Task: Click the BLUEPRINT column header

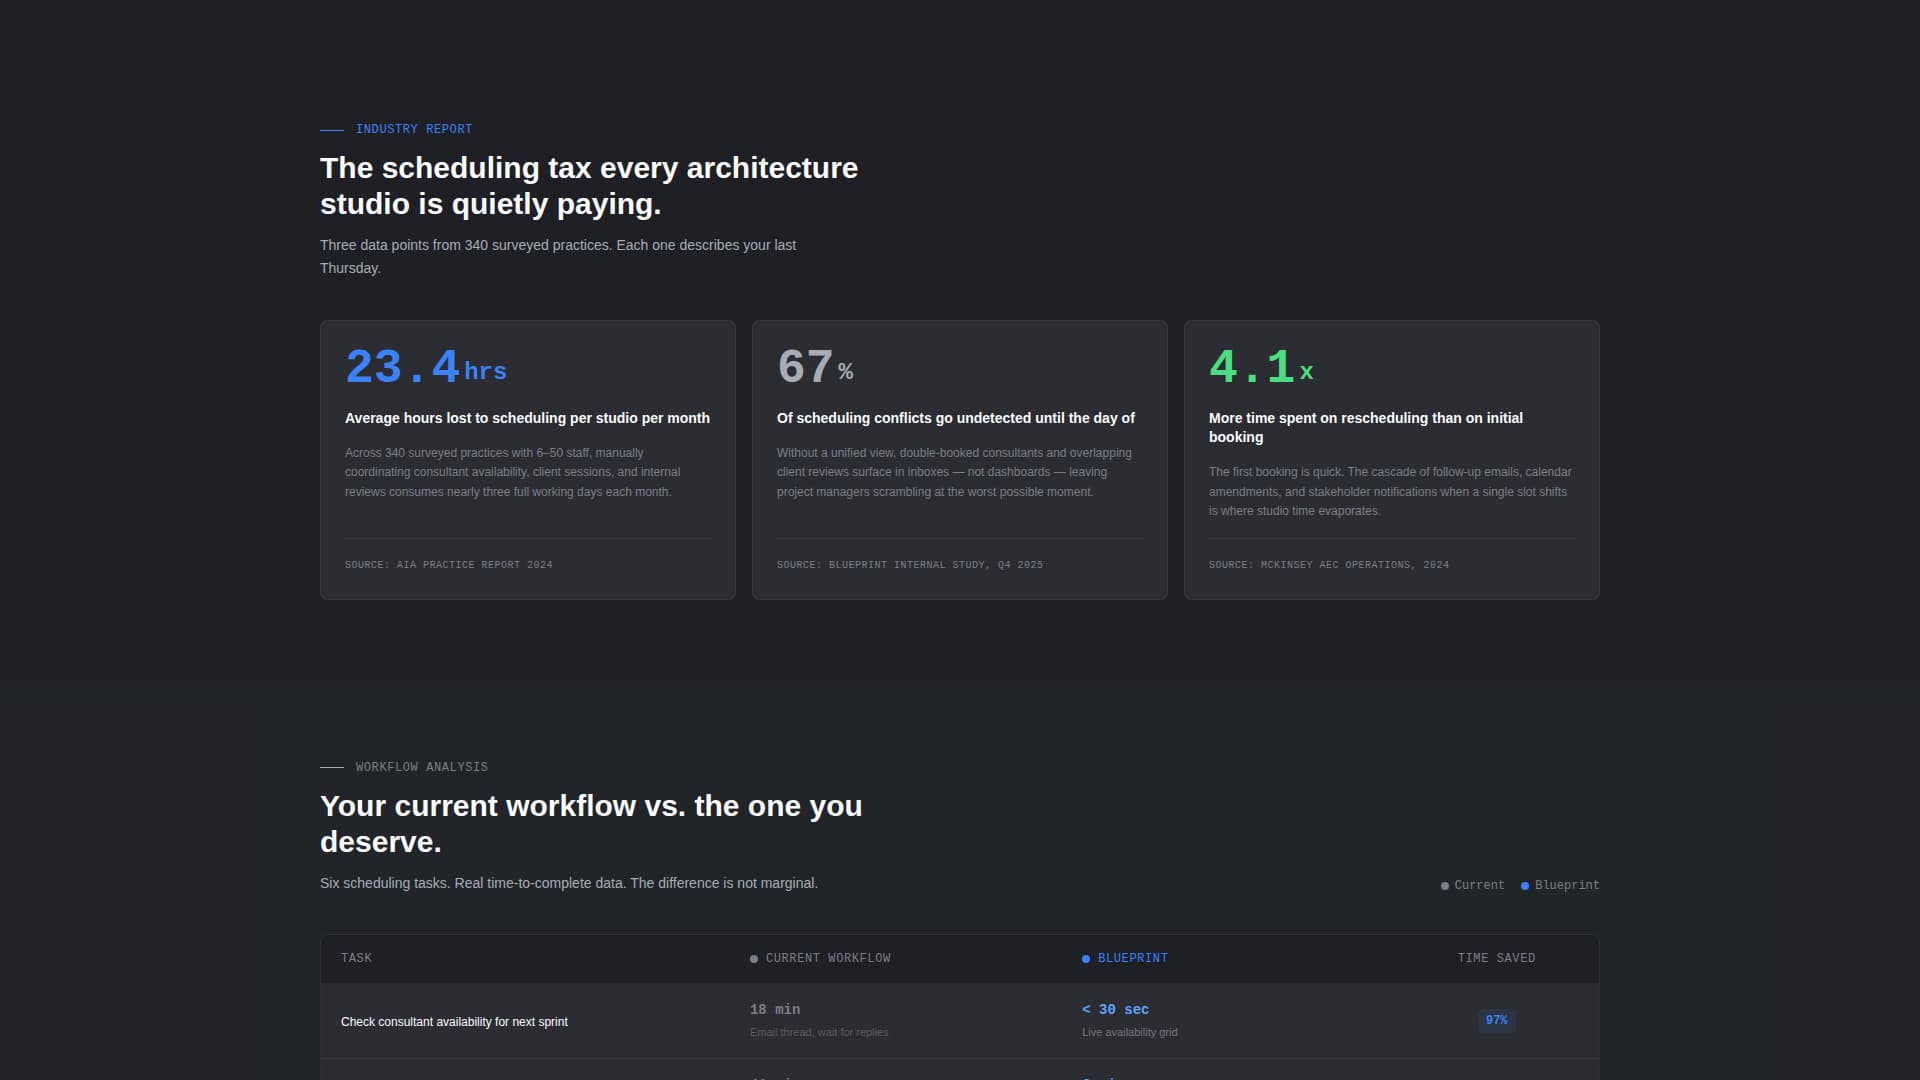Action: coord(1125,958)
